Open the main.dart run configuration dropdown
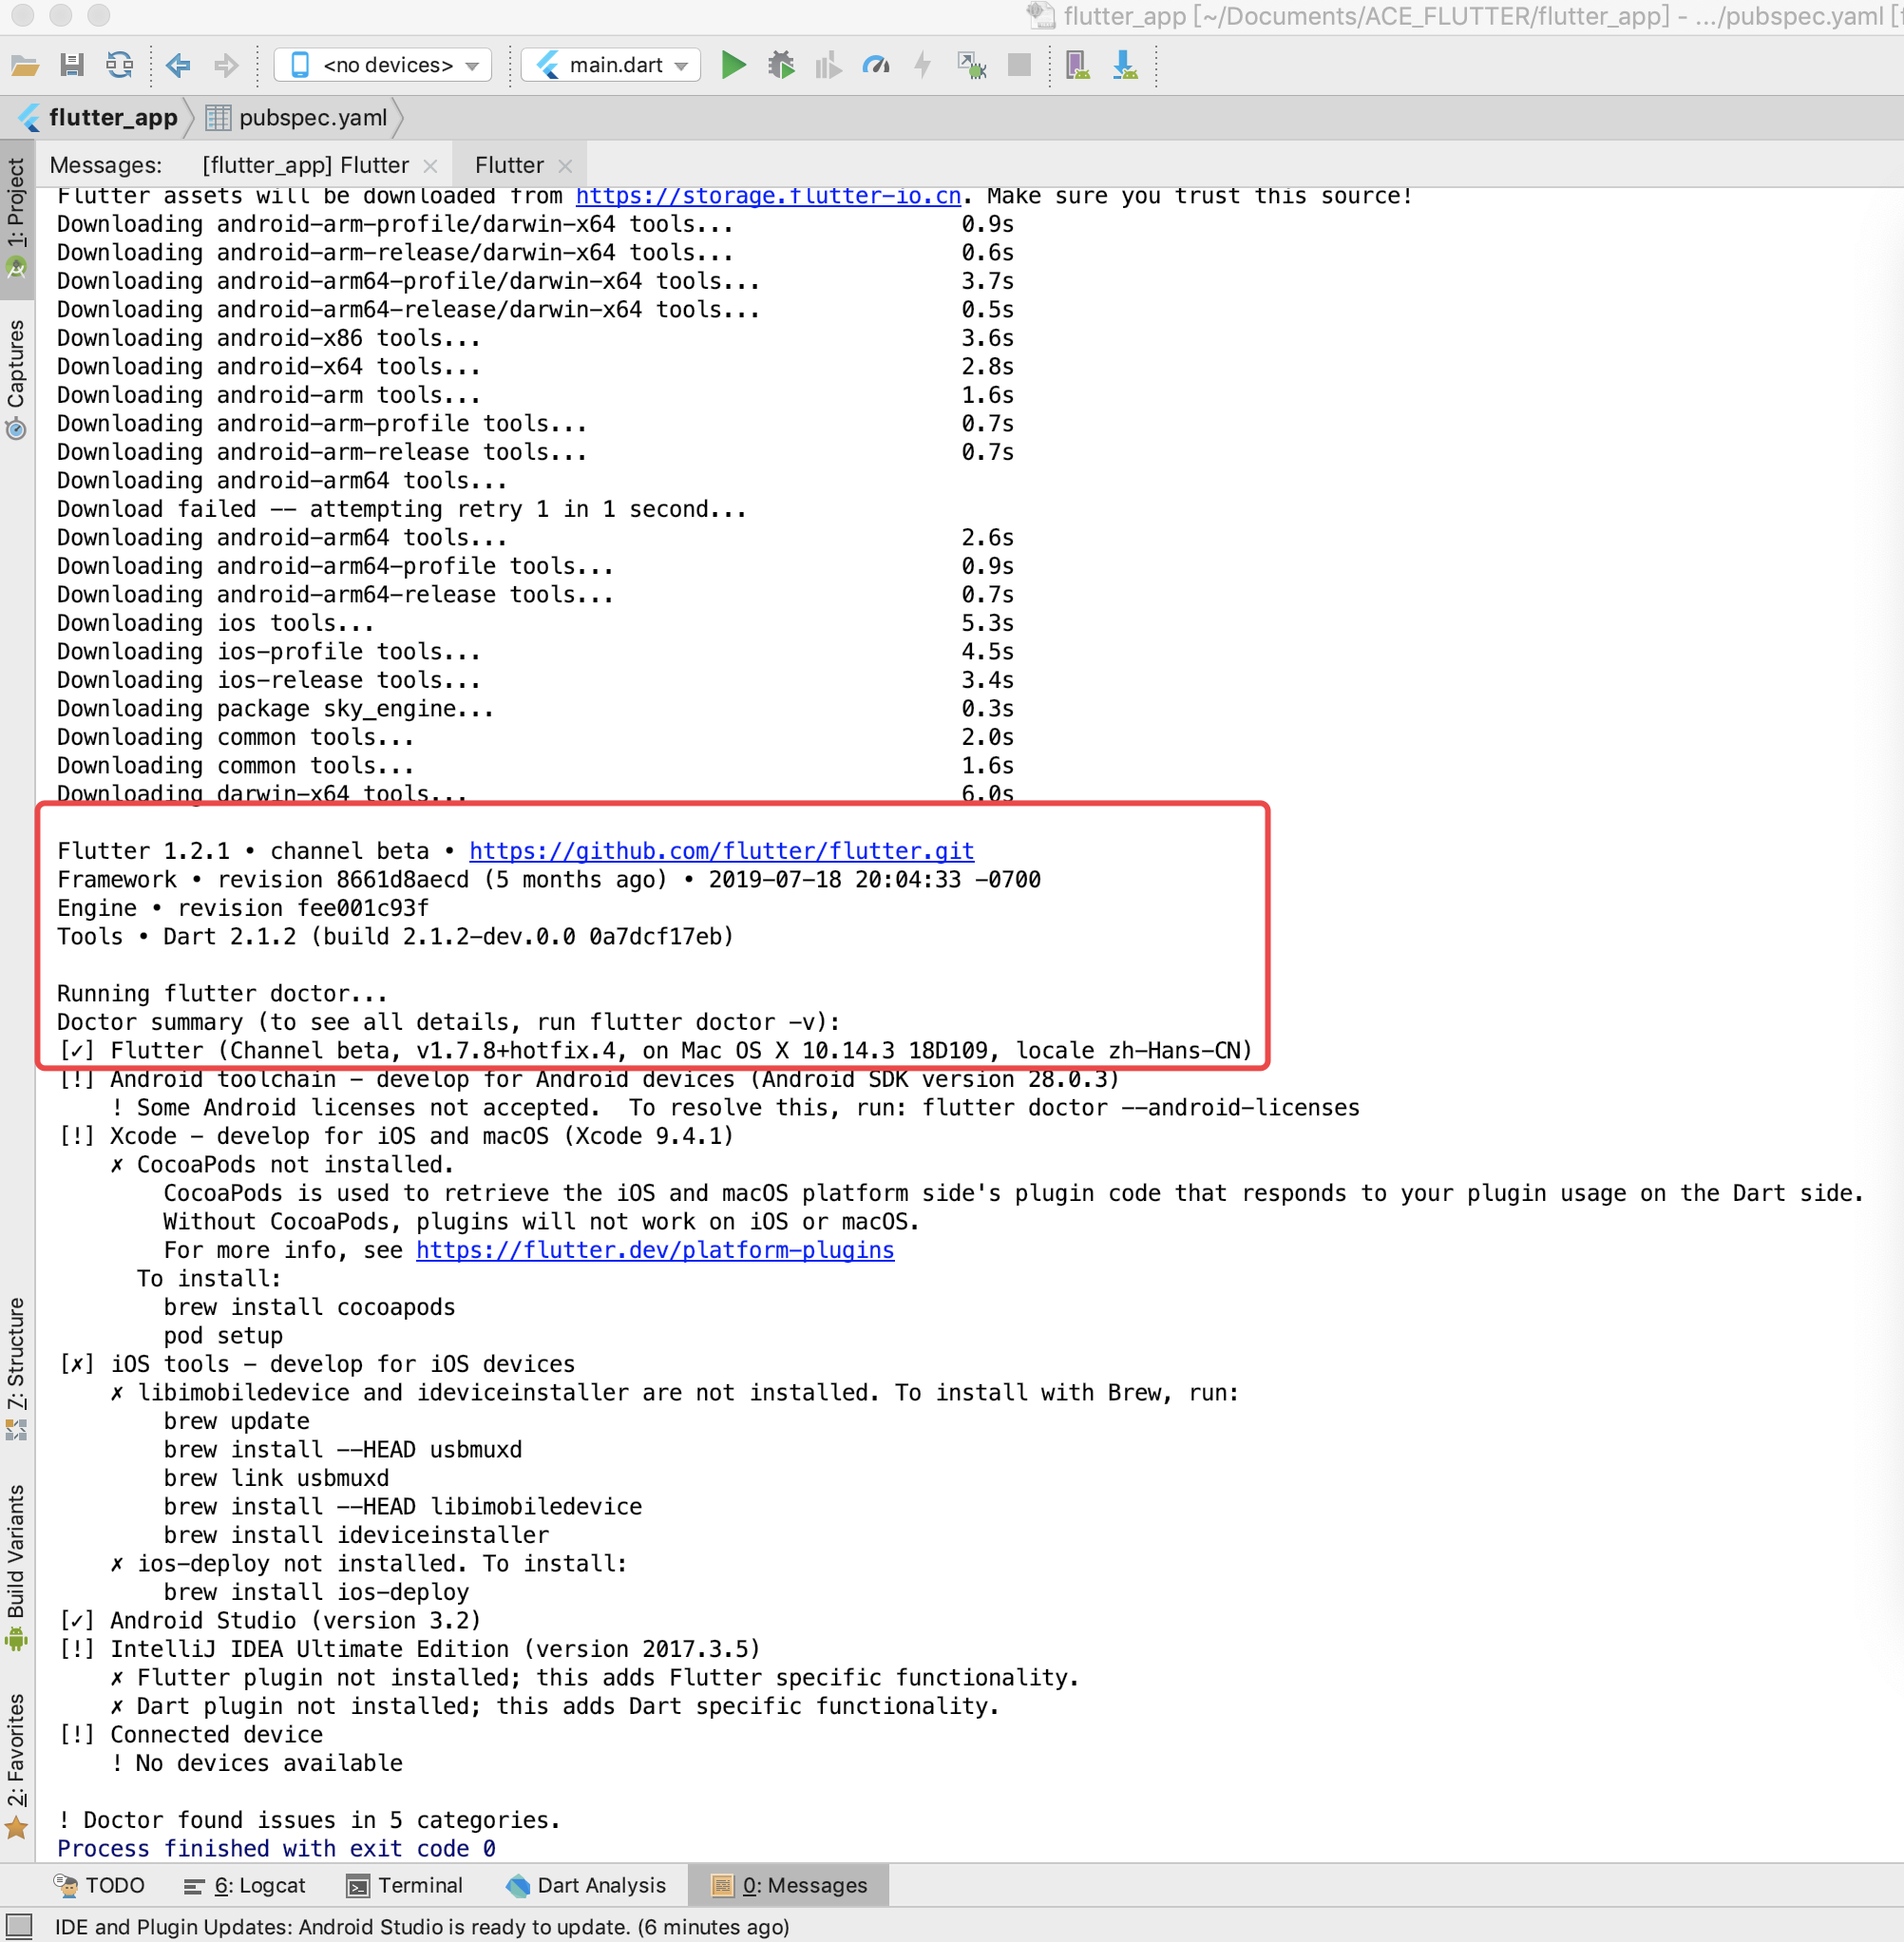Viewport: 1904px width, 1942px height. pyautogui.click(x=611, y=65)
